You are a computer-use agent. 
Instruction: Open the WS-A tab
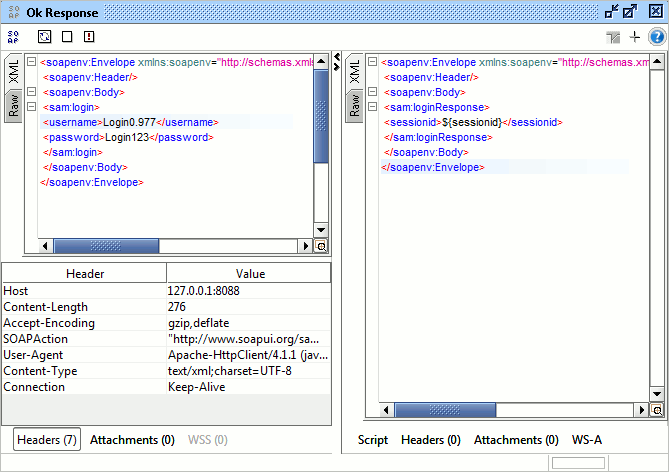coord(587,440)
